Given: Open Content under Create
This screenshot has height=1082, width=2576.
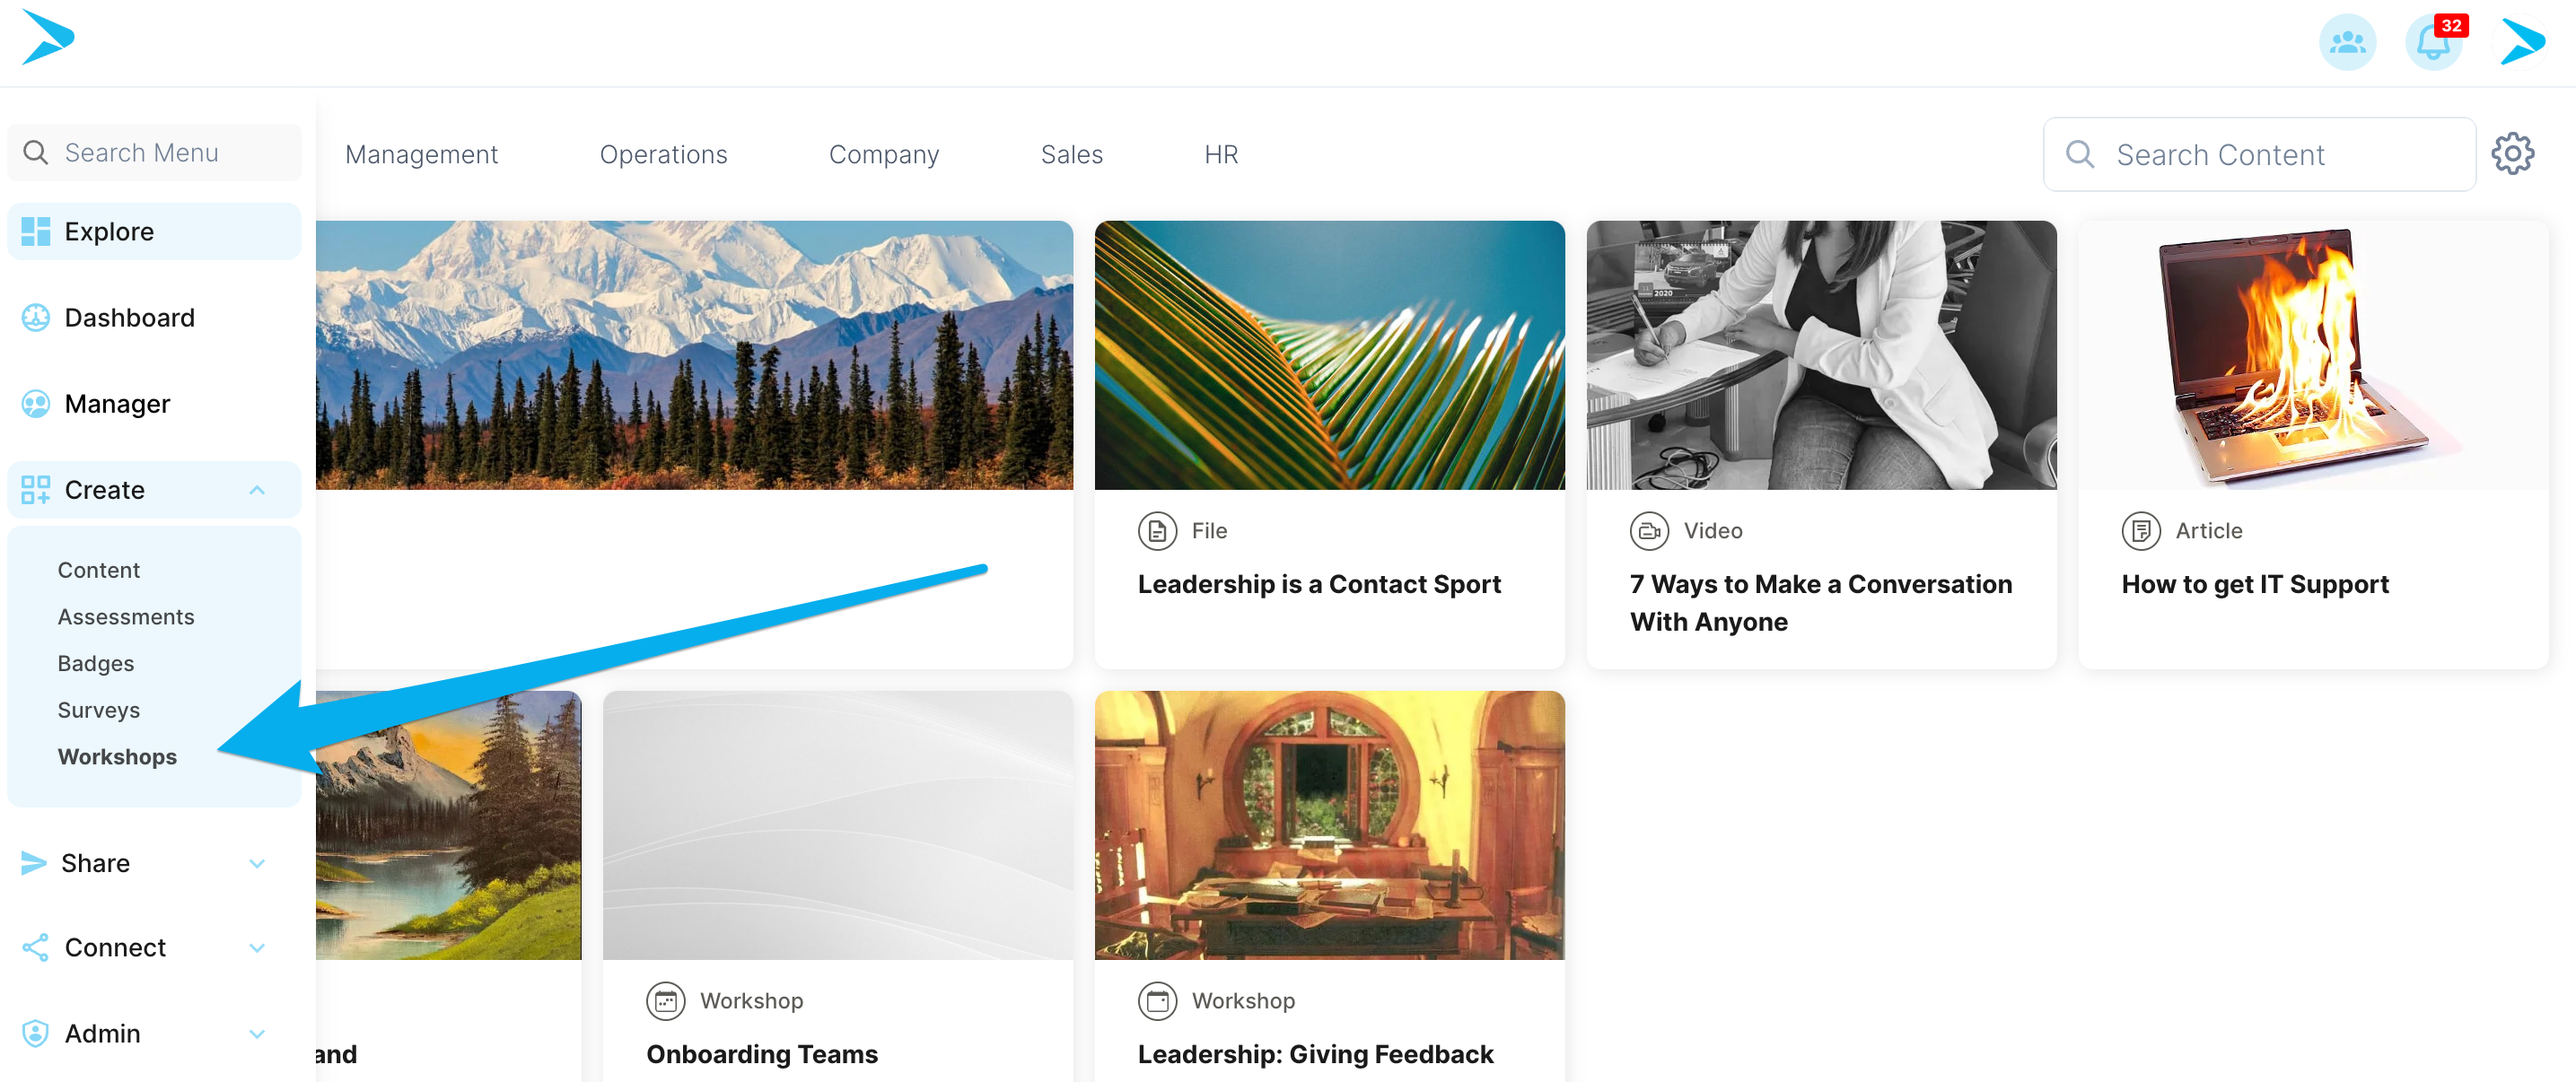Looking at the screenshot, I should click(98, 569).
